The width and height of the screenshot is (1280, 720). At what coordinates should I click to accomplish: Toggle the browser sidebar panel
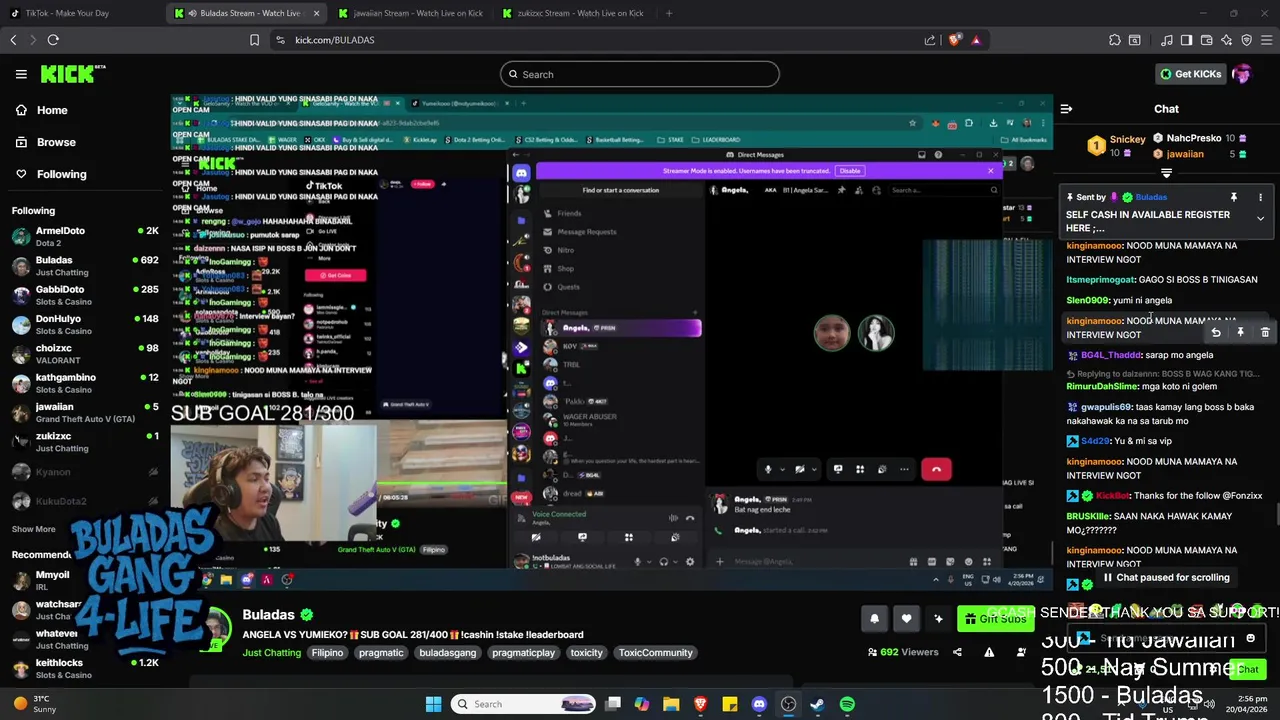(x=1186, y=40)
